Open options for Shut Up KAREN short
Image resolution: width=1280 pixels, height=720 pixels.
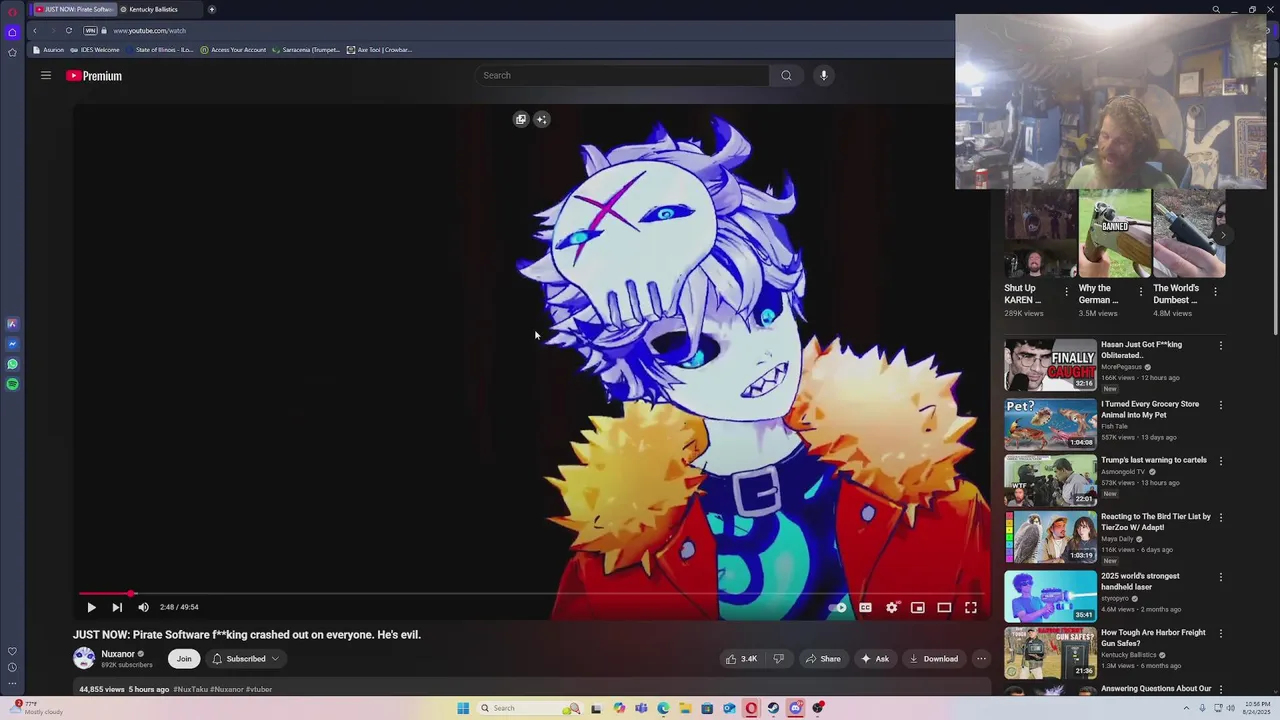[x=1066, y=292]
